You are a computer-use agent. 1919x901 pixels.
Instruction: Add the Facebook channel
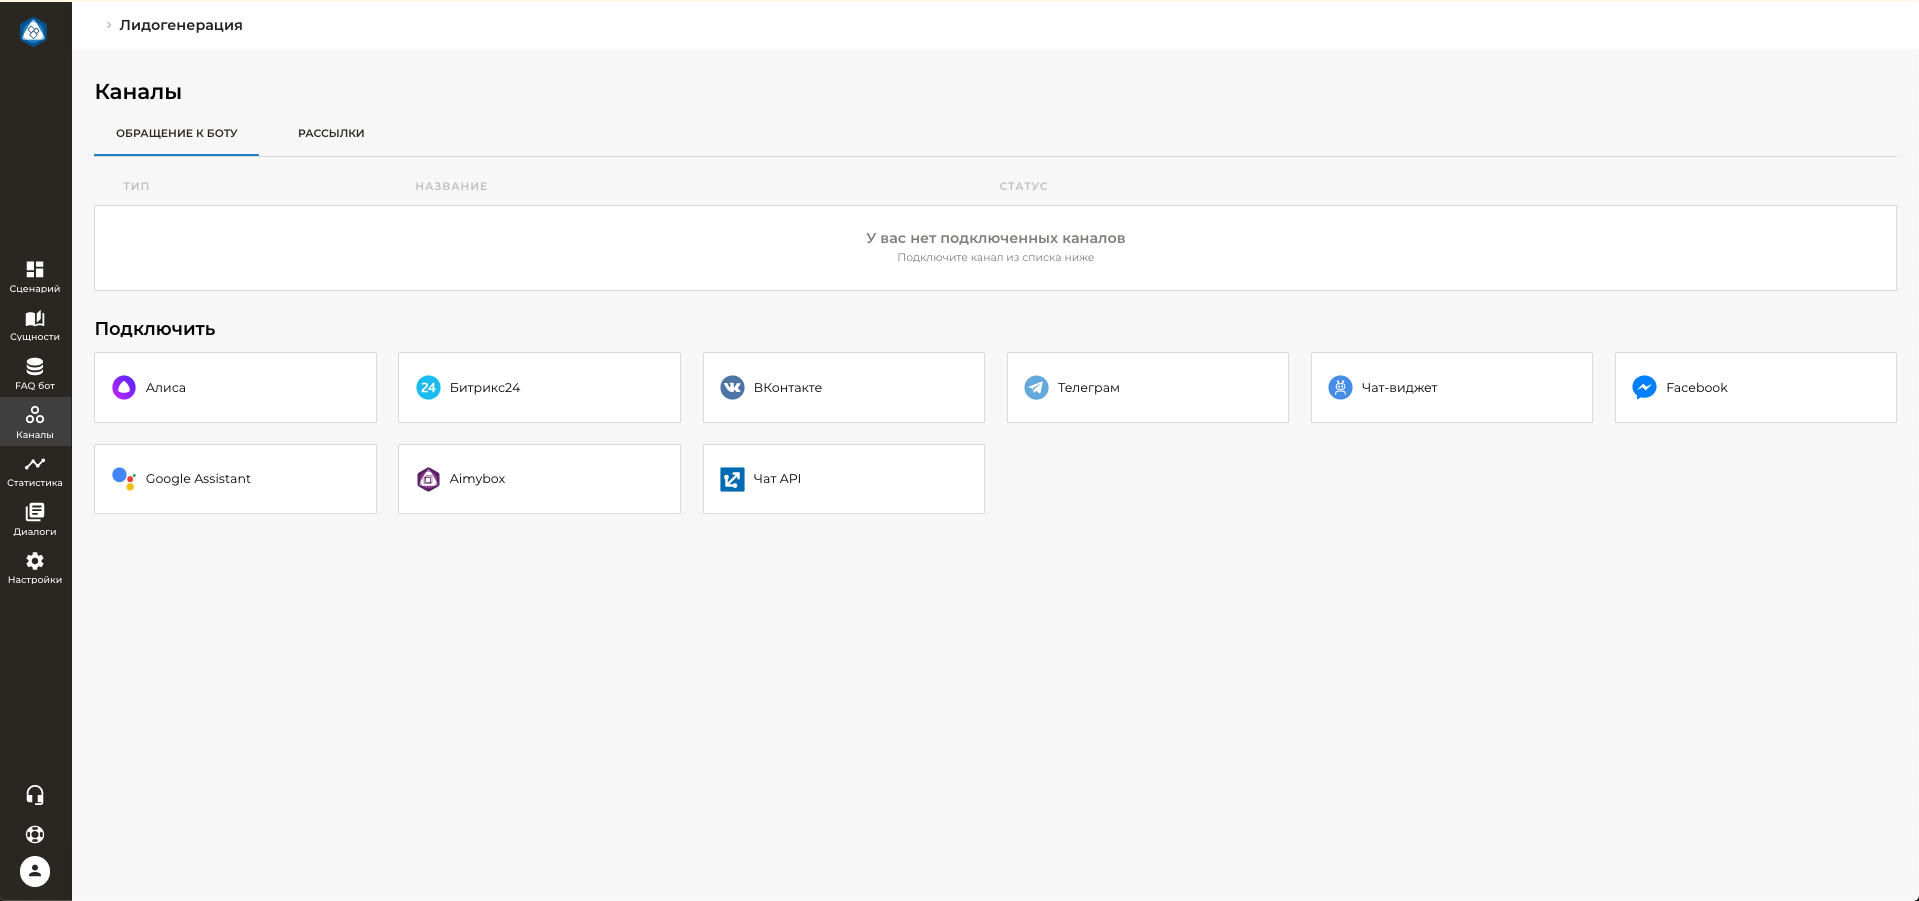pyautogui.click(x=1755, y=387)
